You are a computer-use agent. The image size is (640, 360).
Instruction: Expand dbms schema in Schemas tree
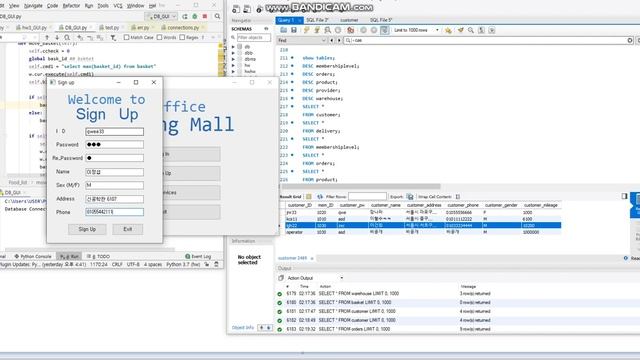coord(233,59)
